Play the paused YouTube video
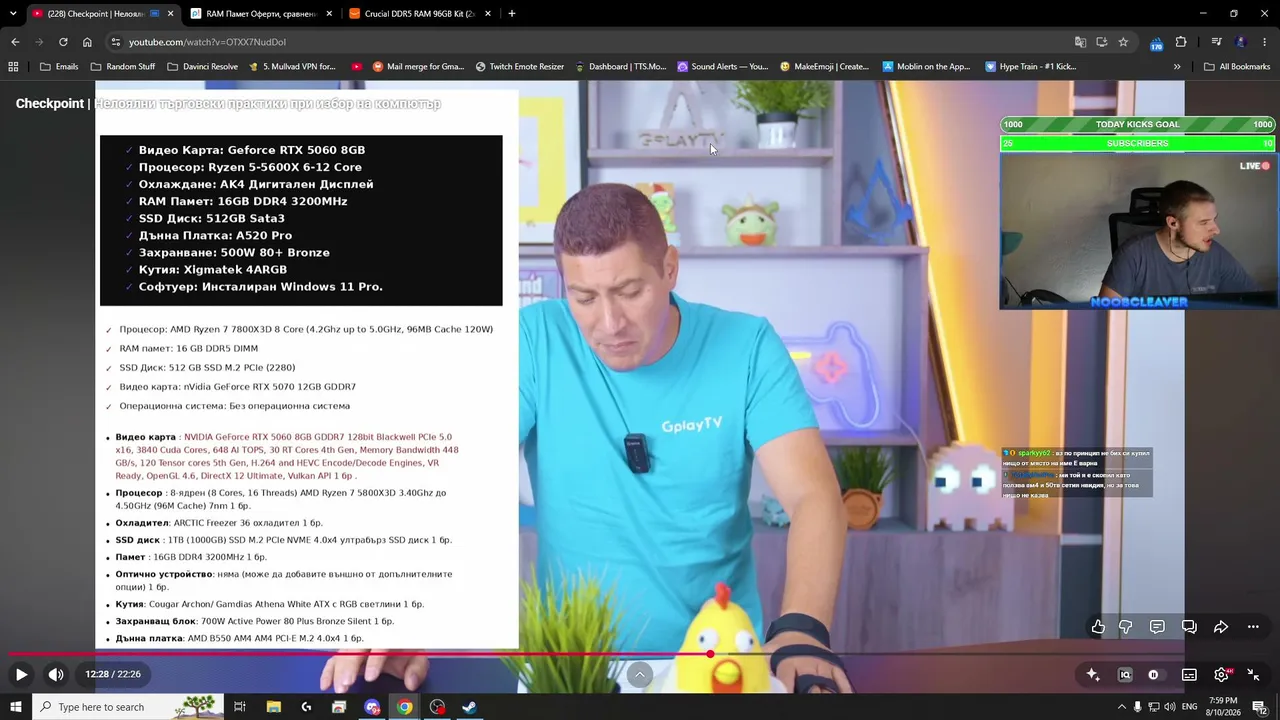 click(21, 675)
